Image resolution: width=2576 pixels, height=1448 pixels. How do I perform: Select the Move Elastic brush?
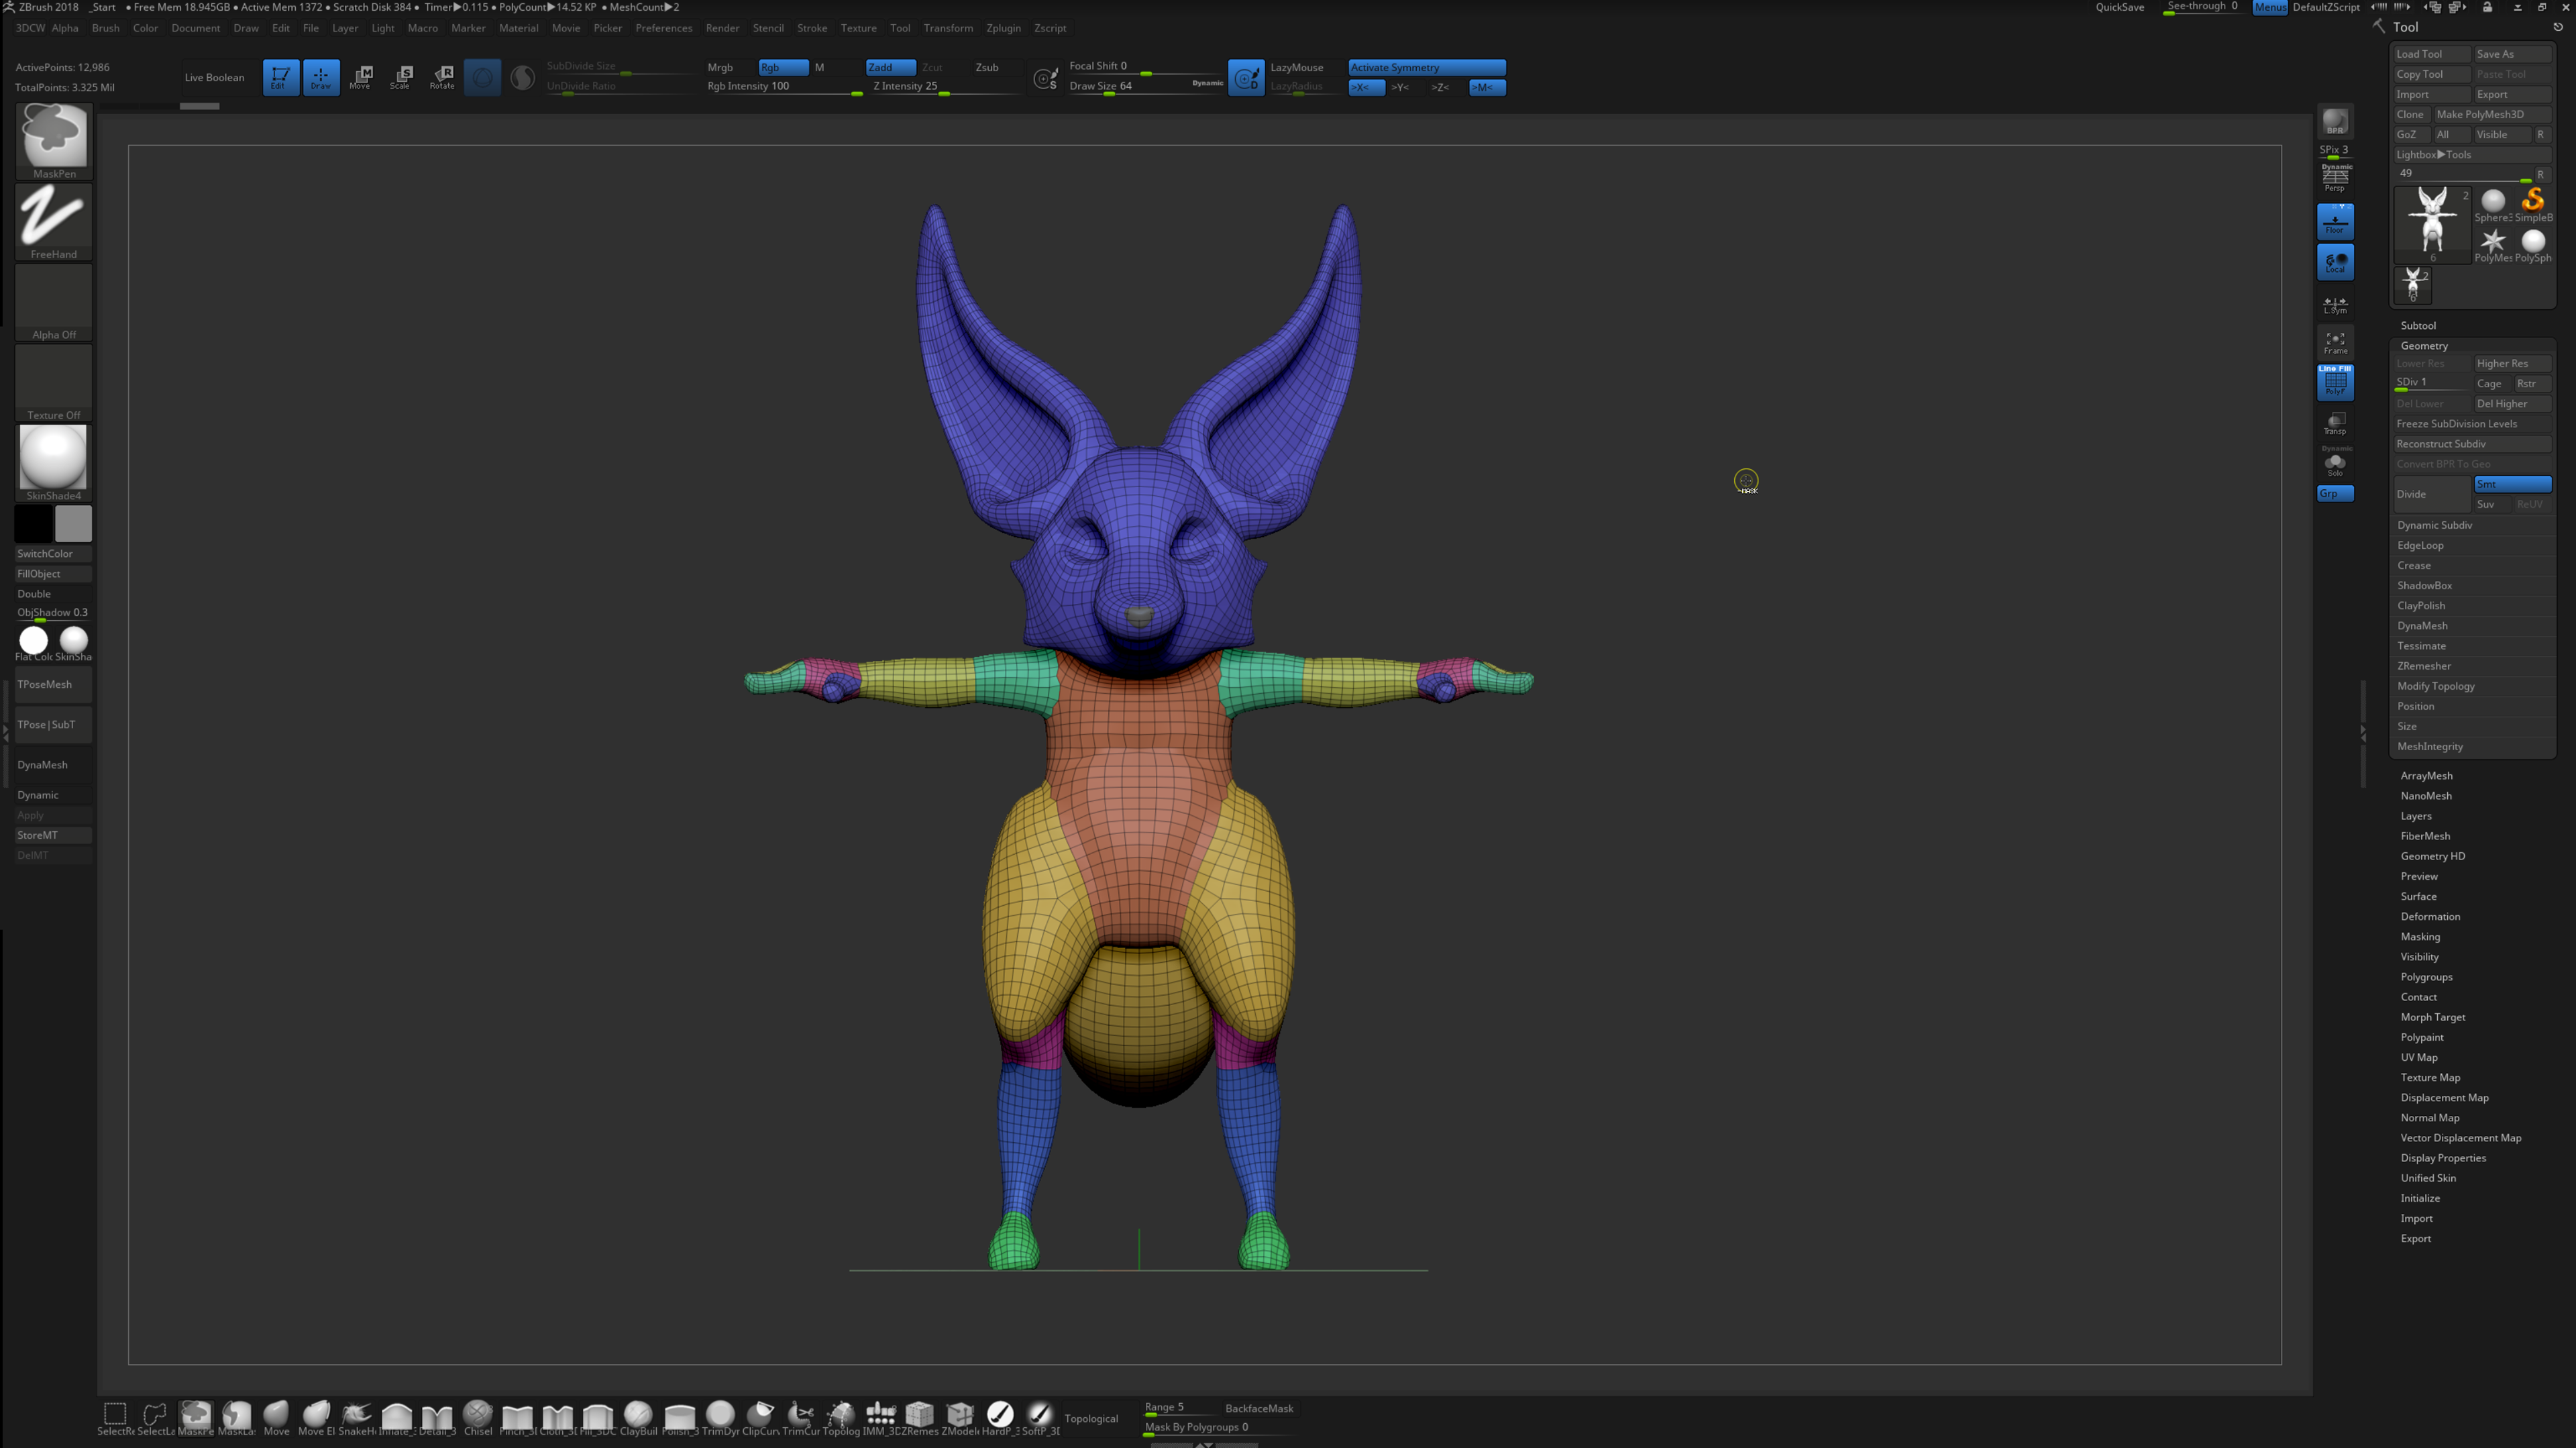[x=316, y=1418]
